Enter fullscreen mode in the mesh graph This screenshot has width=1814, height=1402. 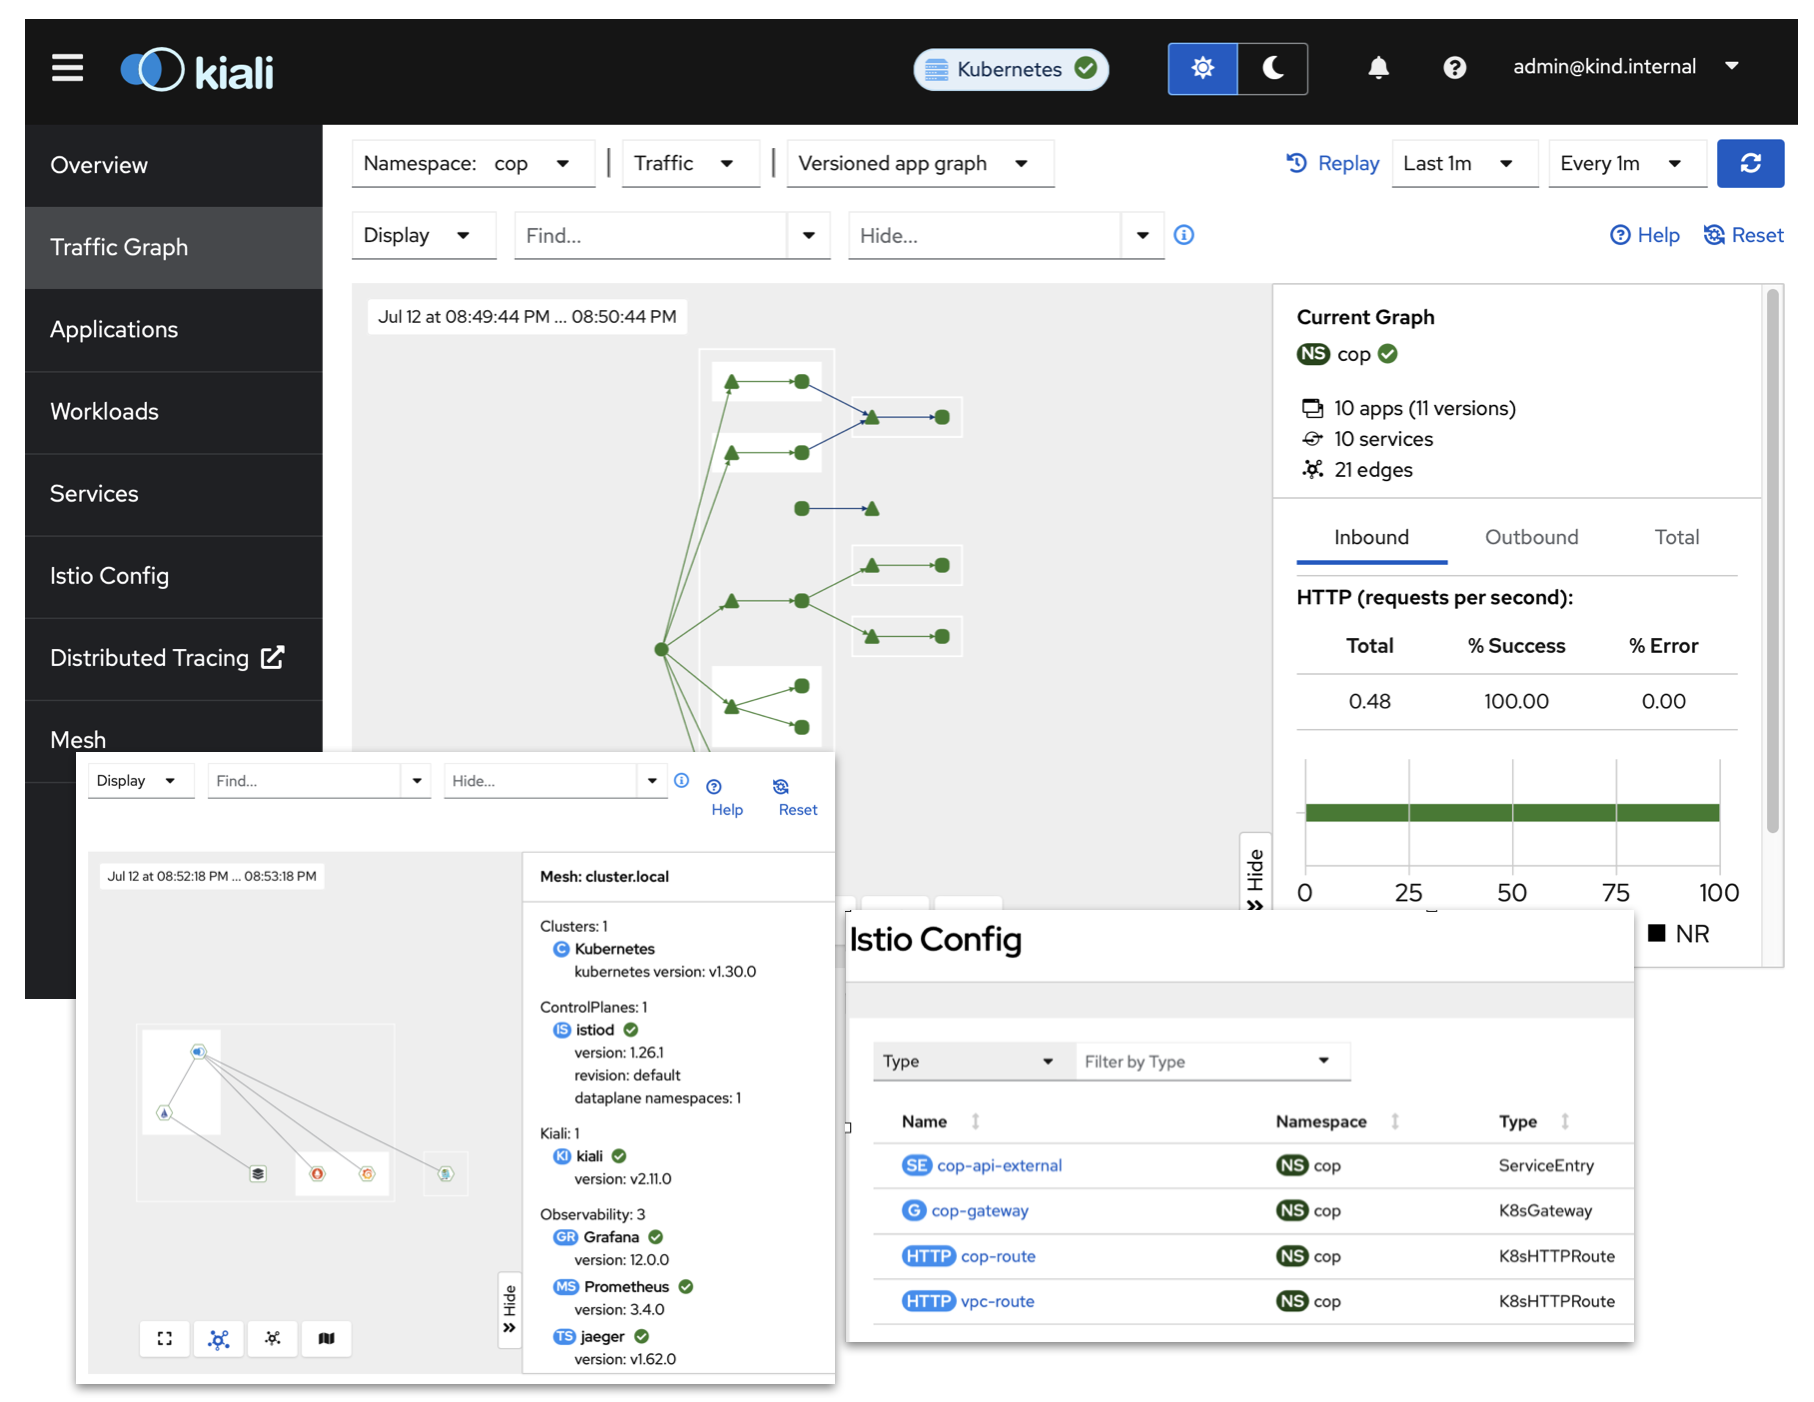[165, 1339]
